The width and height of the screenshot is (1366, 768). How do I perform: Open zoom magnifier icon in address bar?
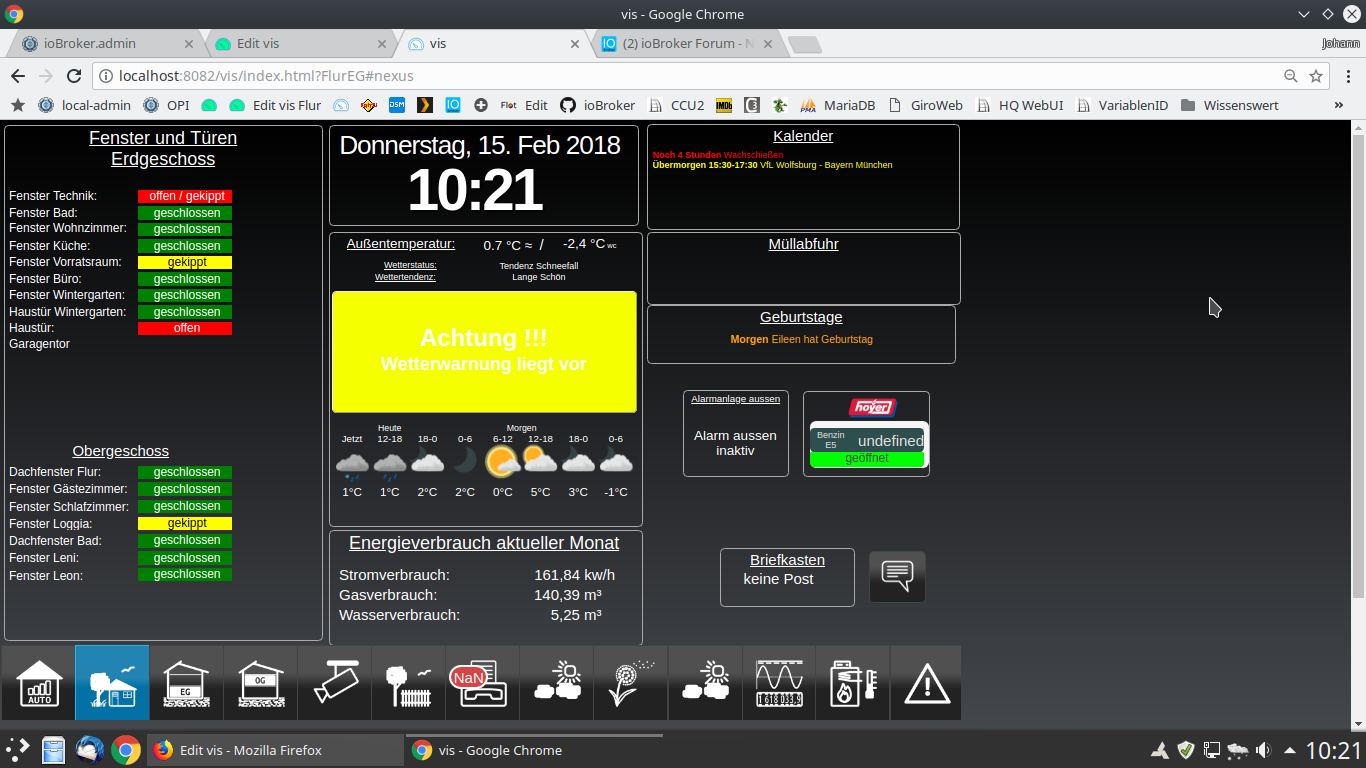click(x=1291, y=76)
